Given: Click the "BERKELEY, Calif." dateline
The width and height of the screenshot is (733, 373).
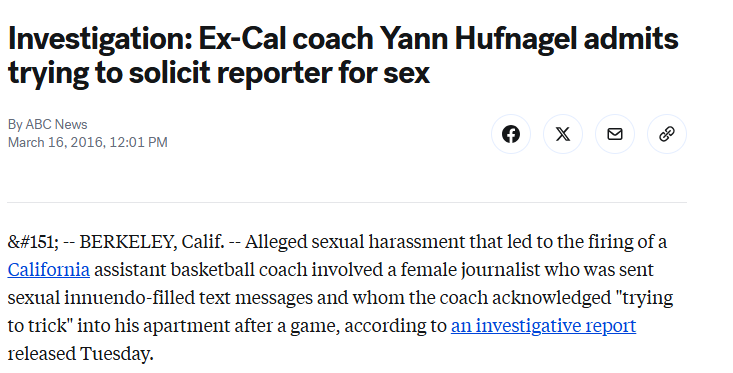Looking at the screenshot, I should click(152, 242).
